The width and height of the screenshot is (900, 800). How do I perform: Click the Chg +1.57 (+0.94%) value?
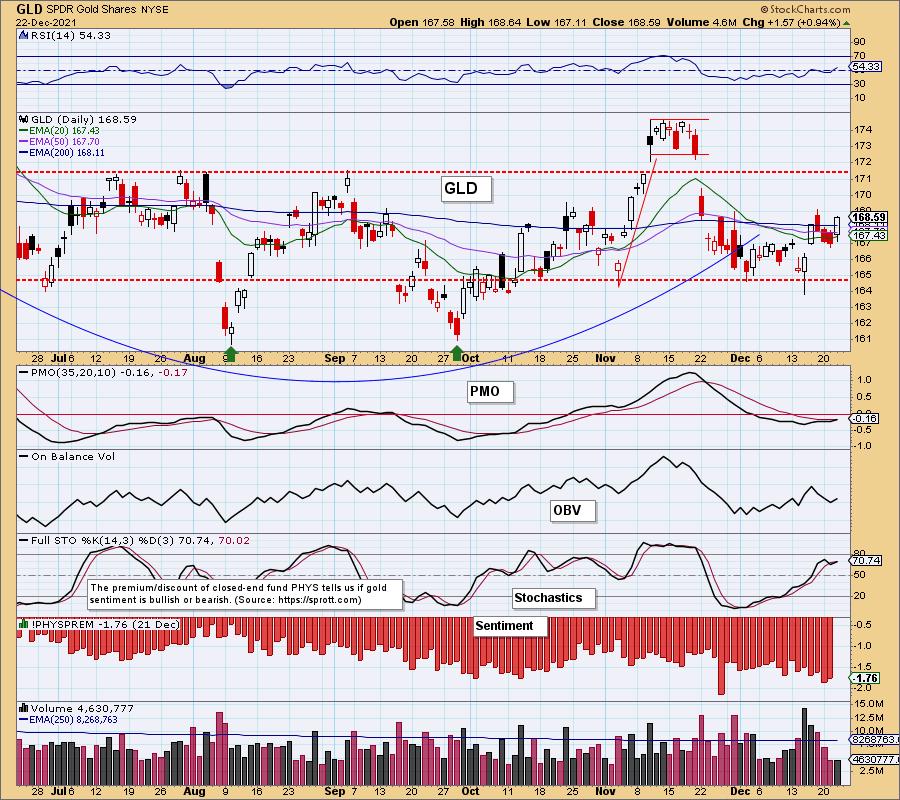(x=791, y=22)
